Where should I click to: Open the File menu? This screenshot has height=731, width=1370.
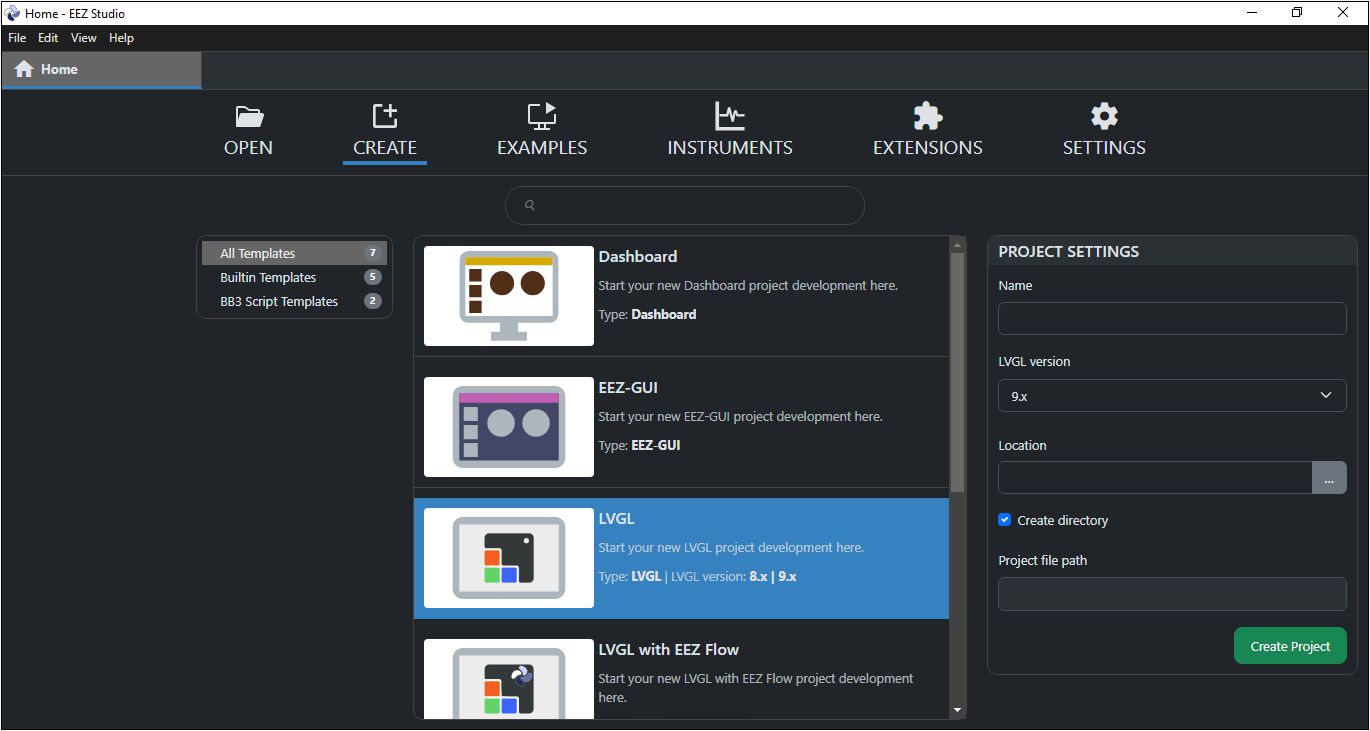[17, 38]
